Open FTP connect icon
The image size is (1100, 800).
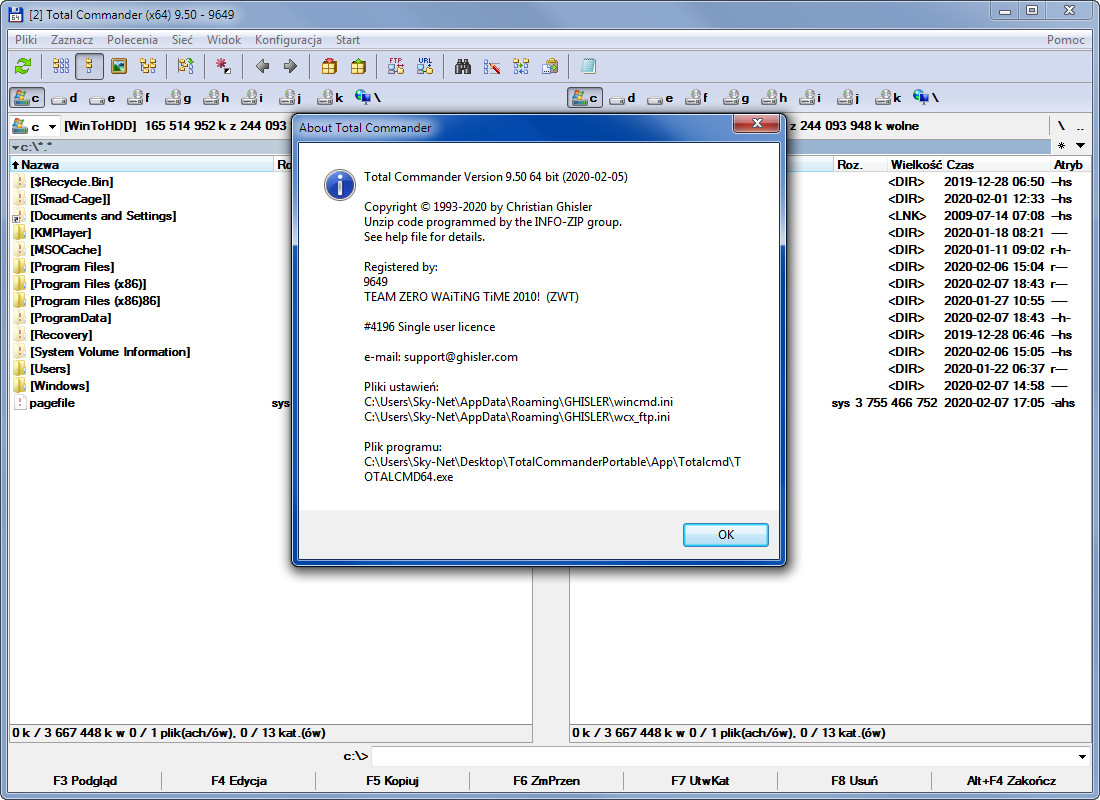pyautogui.click(x=396, y=67)
